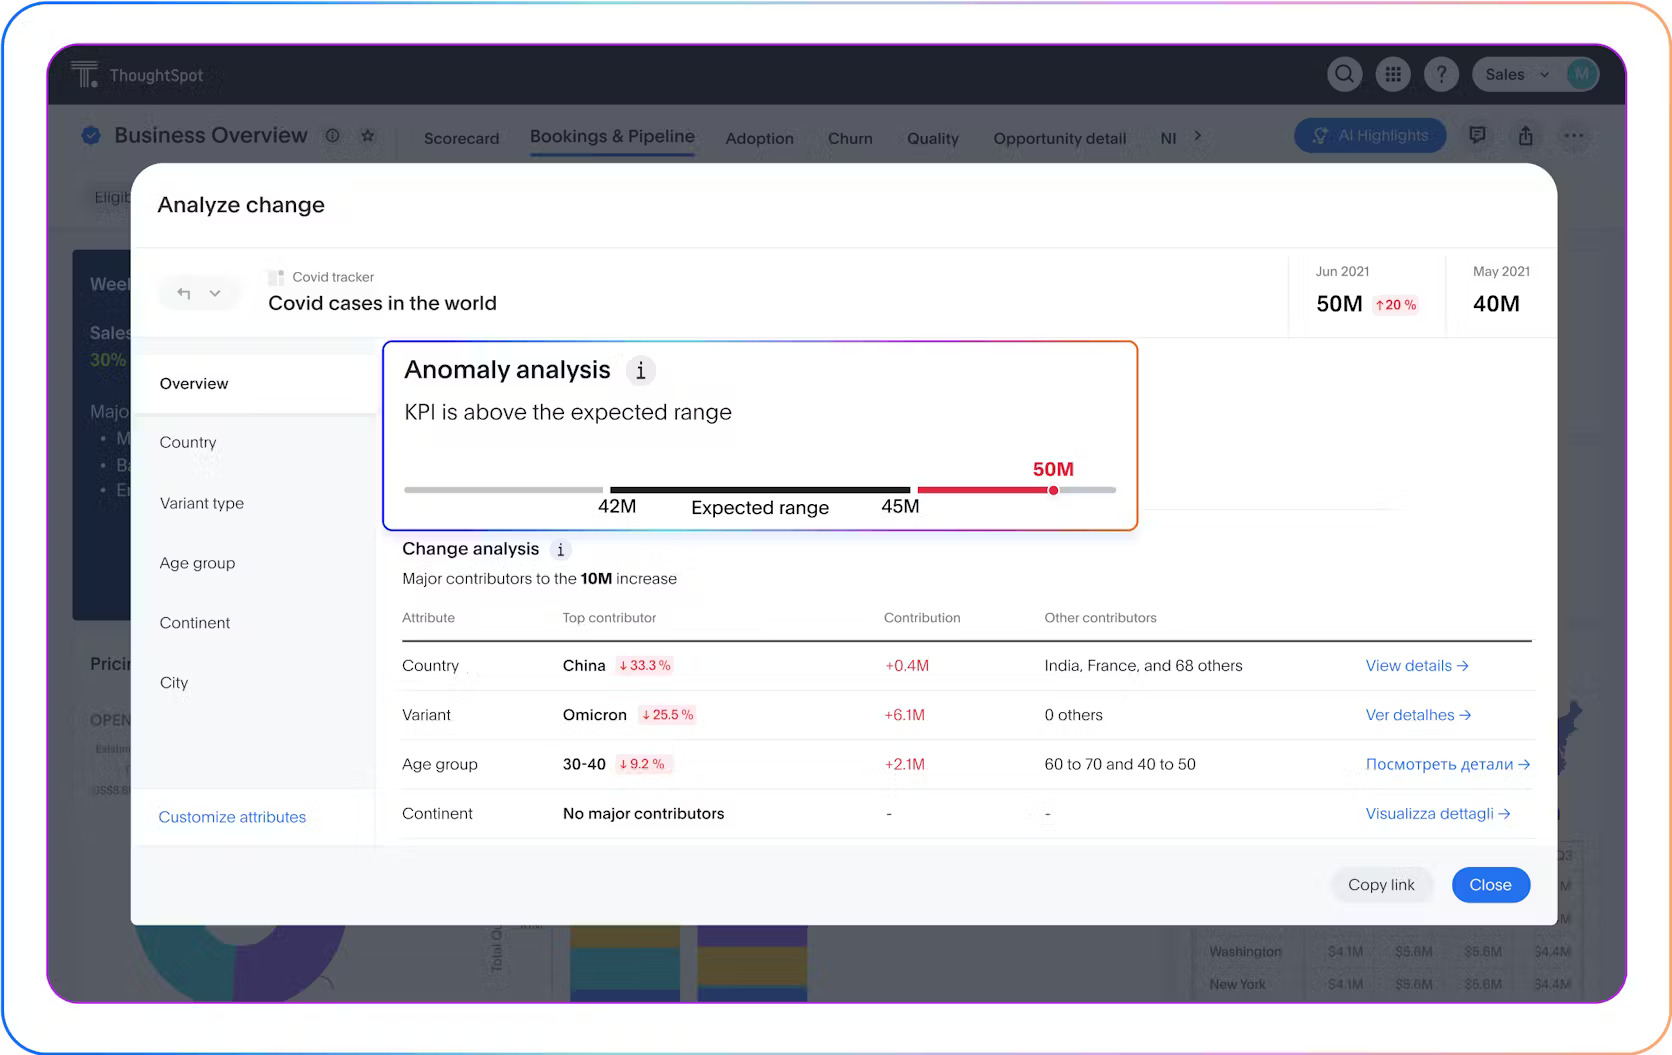Click the 20% increase badge
The width and height of the screenshot is (1672, 1055).
tap(1396, 305)
